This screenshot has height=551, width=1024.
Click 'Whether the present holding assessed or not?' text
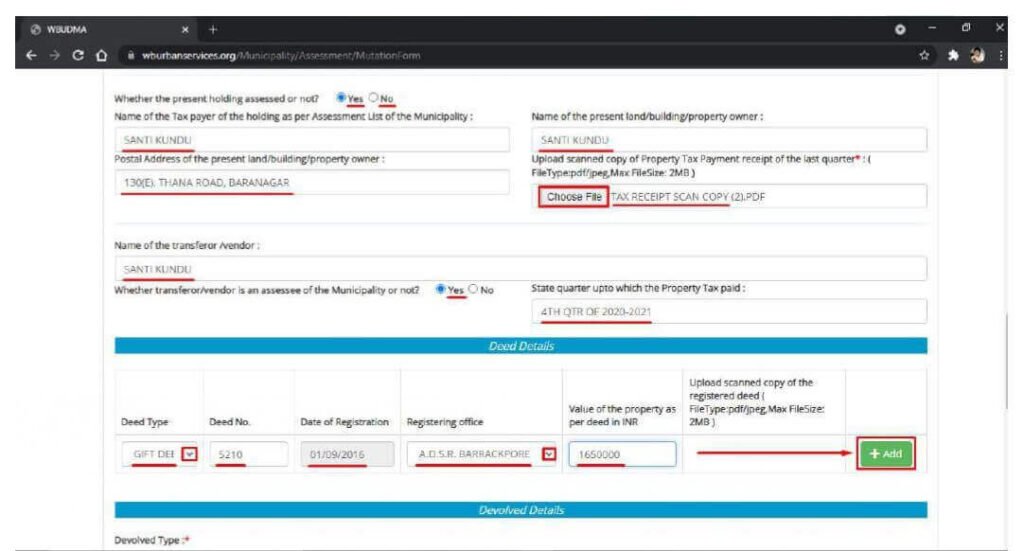tap(216, 99)
